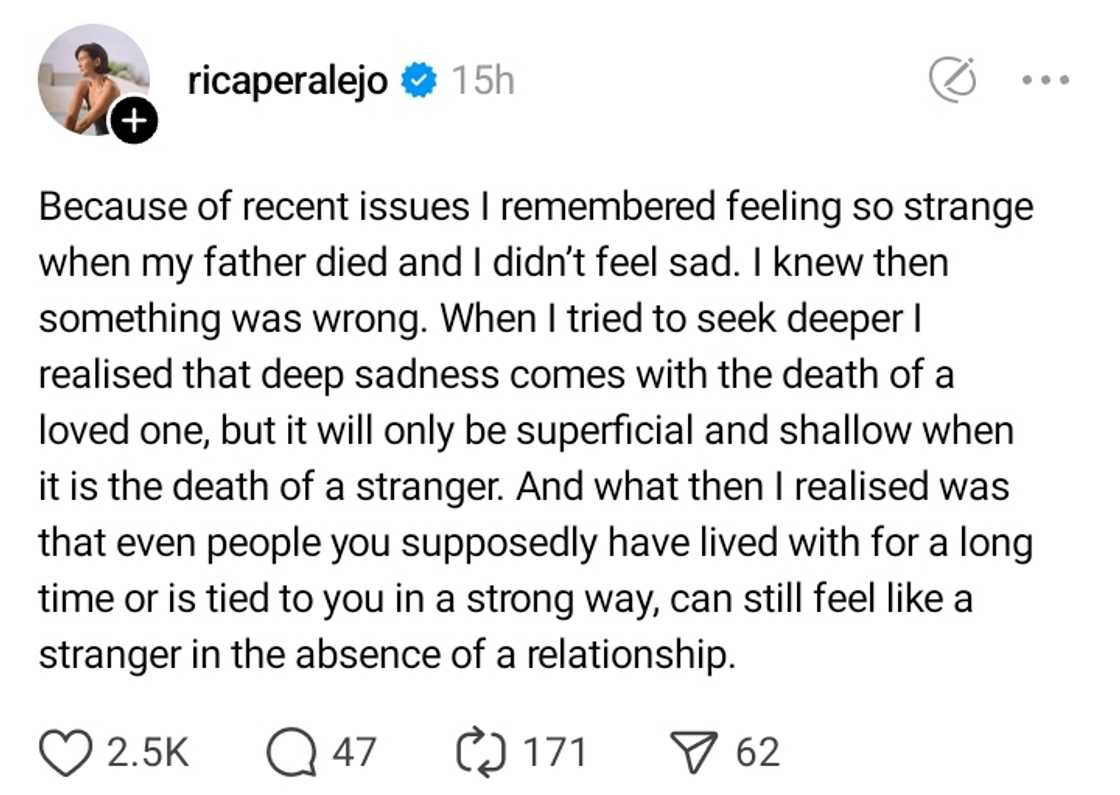Open replies via the comment bubble icon
The image size is (1120, 795).
tap(292, 752)
